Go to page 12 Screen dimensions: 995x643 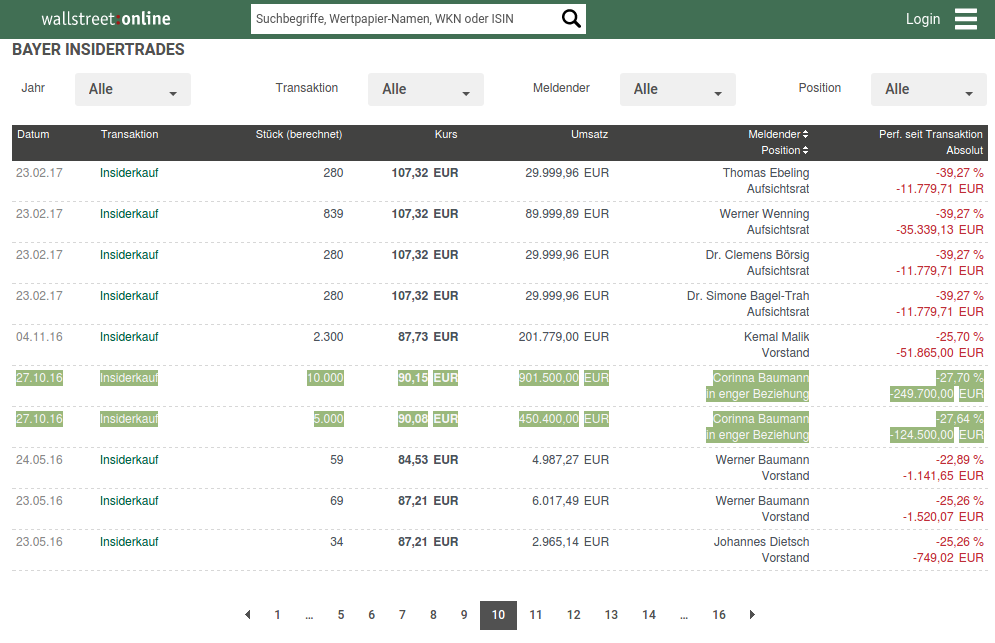pyautogui.click(x=574, y=615)
